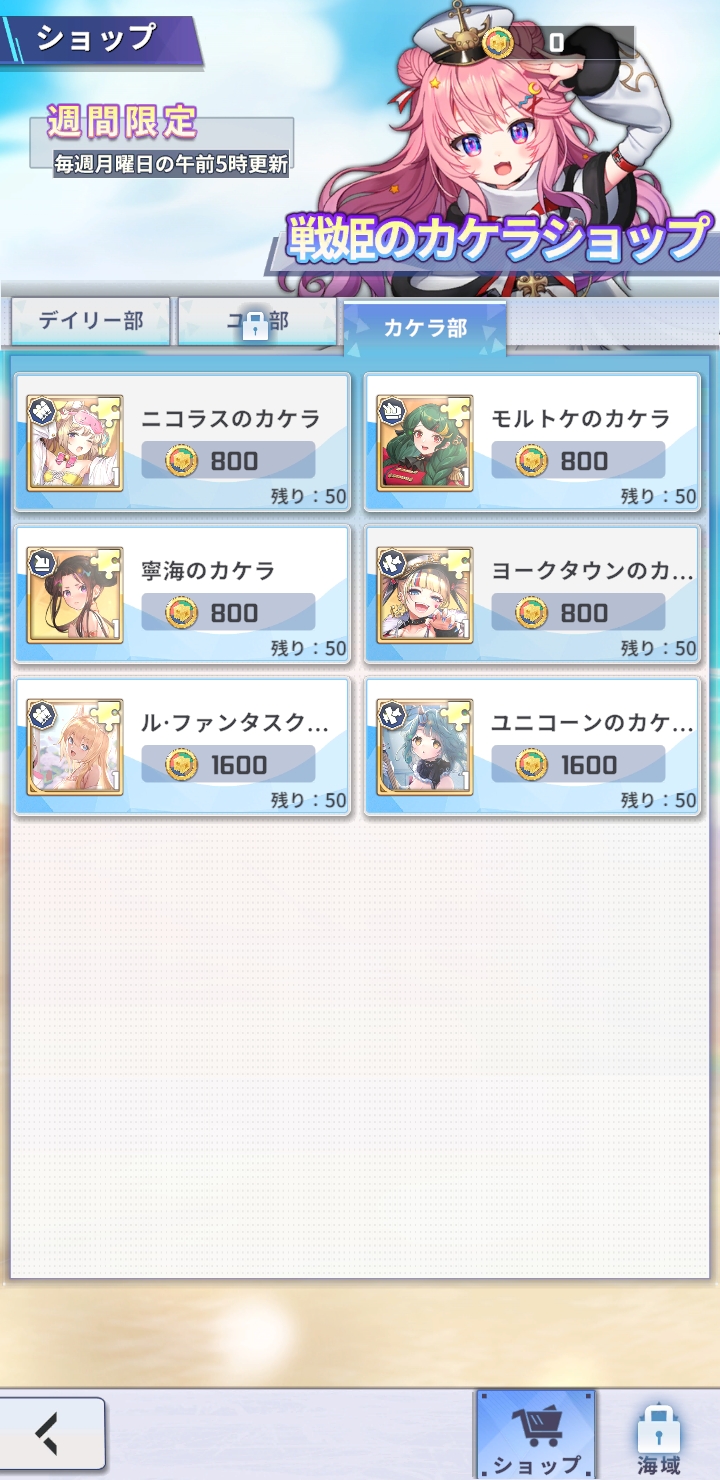Buy ニコラスのカケラ for 800 coins
Image resolution: width=720 pixels, height=1480 pixels.
tap(228, 461)
